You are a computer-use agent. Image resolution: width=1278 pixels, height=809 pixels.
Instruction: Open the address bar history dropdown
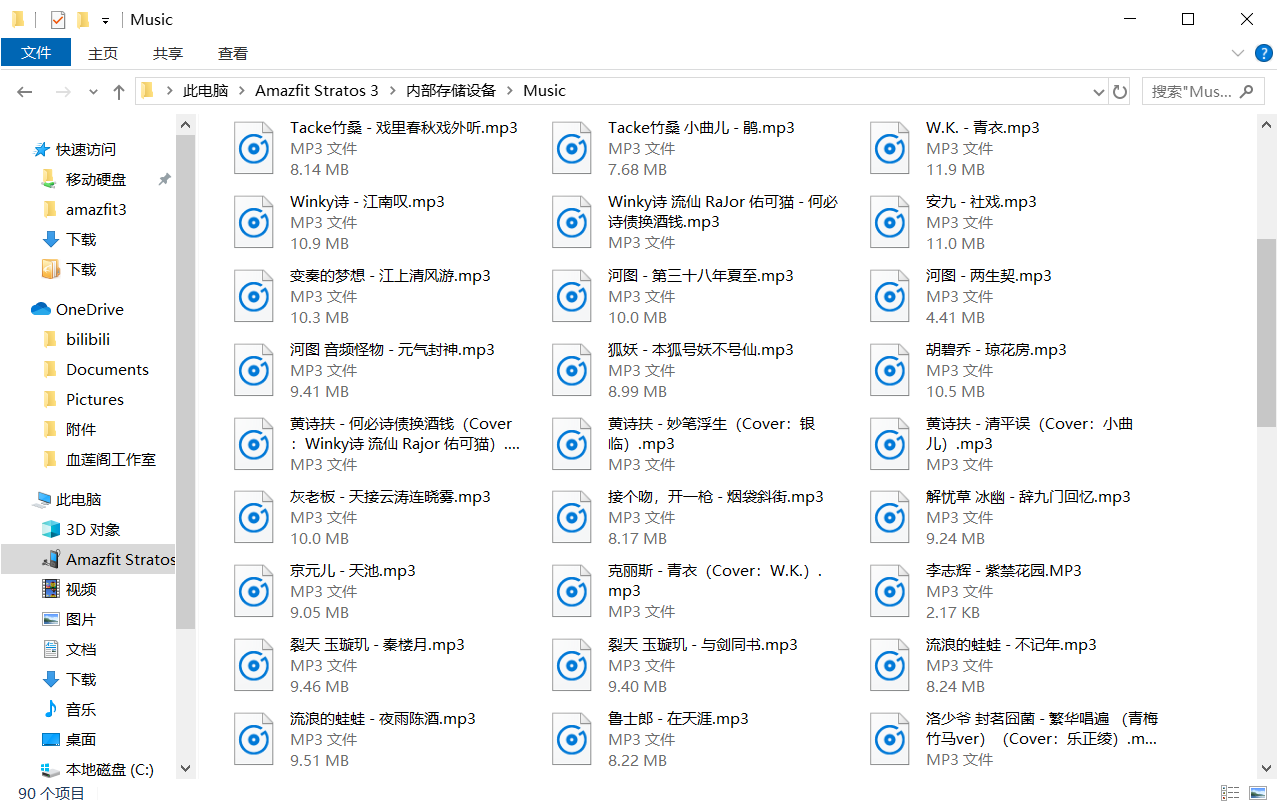click(1099, 91)
